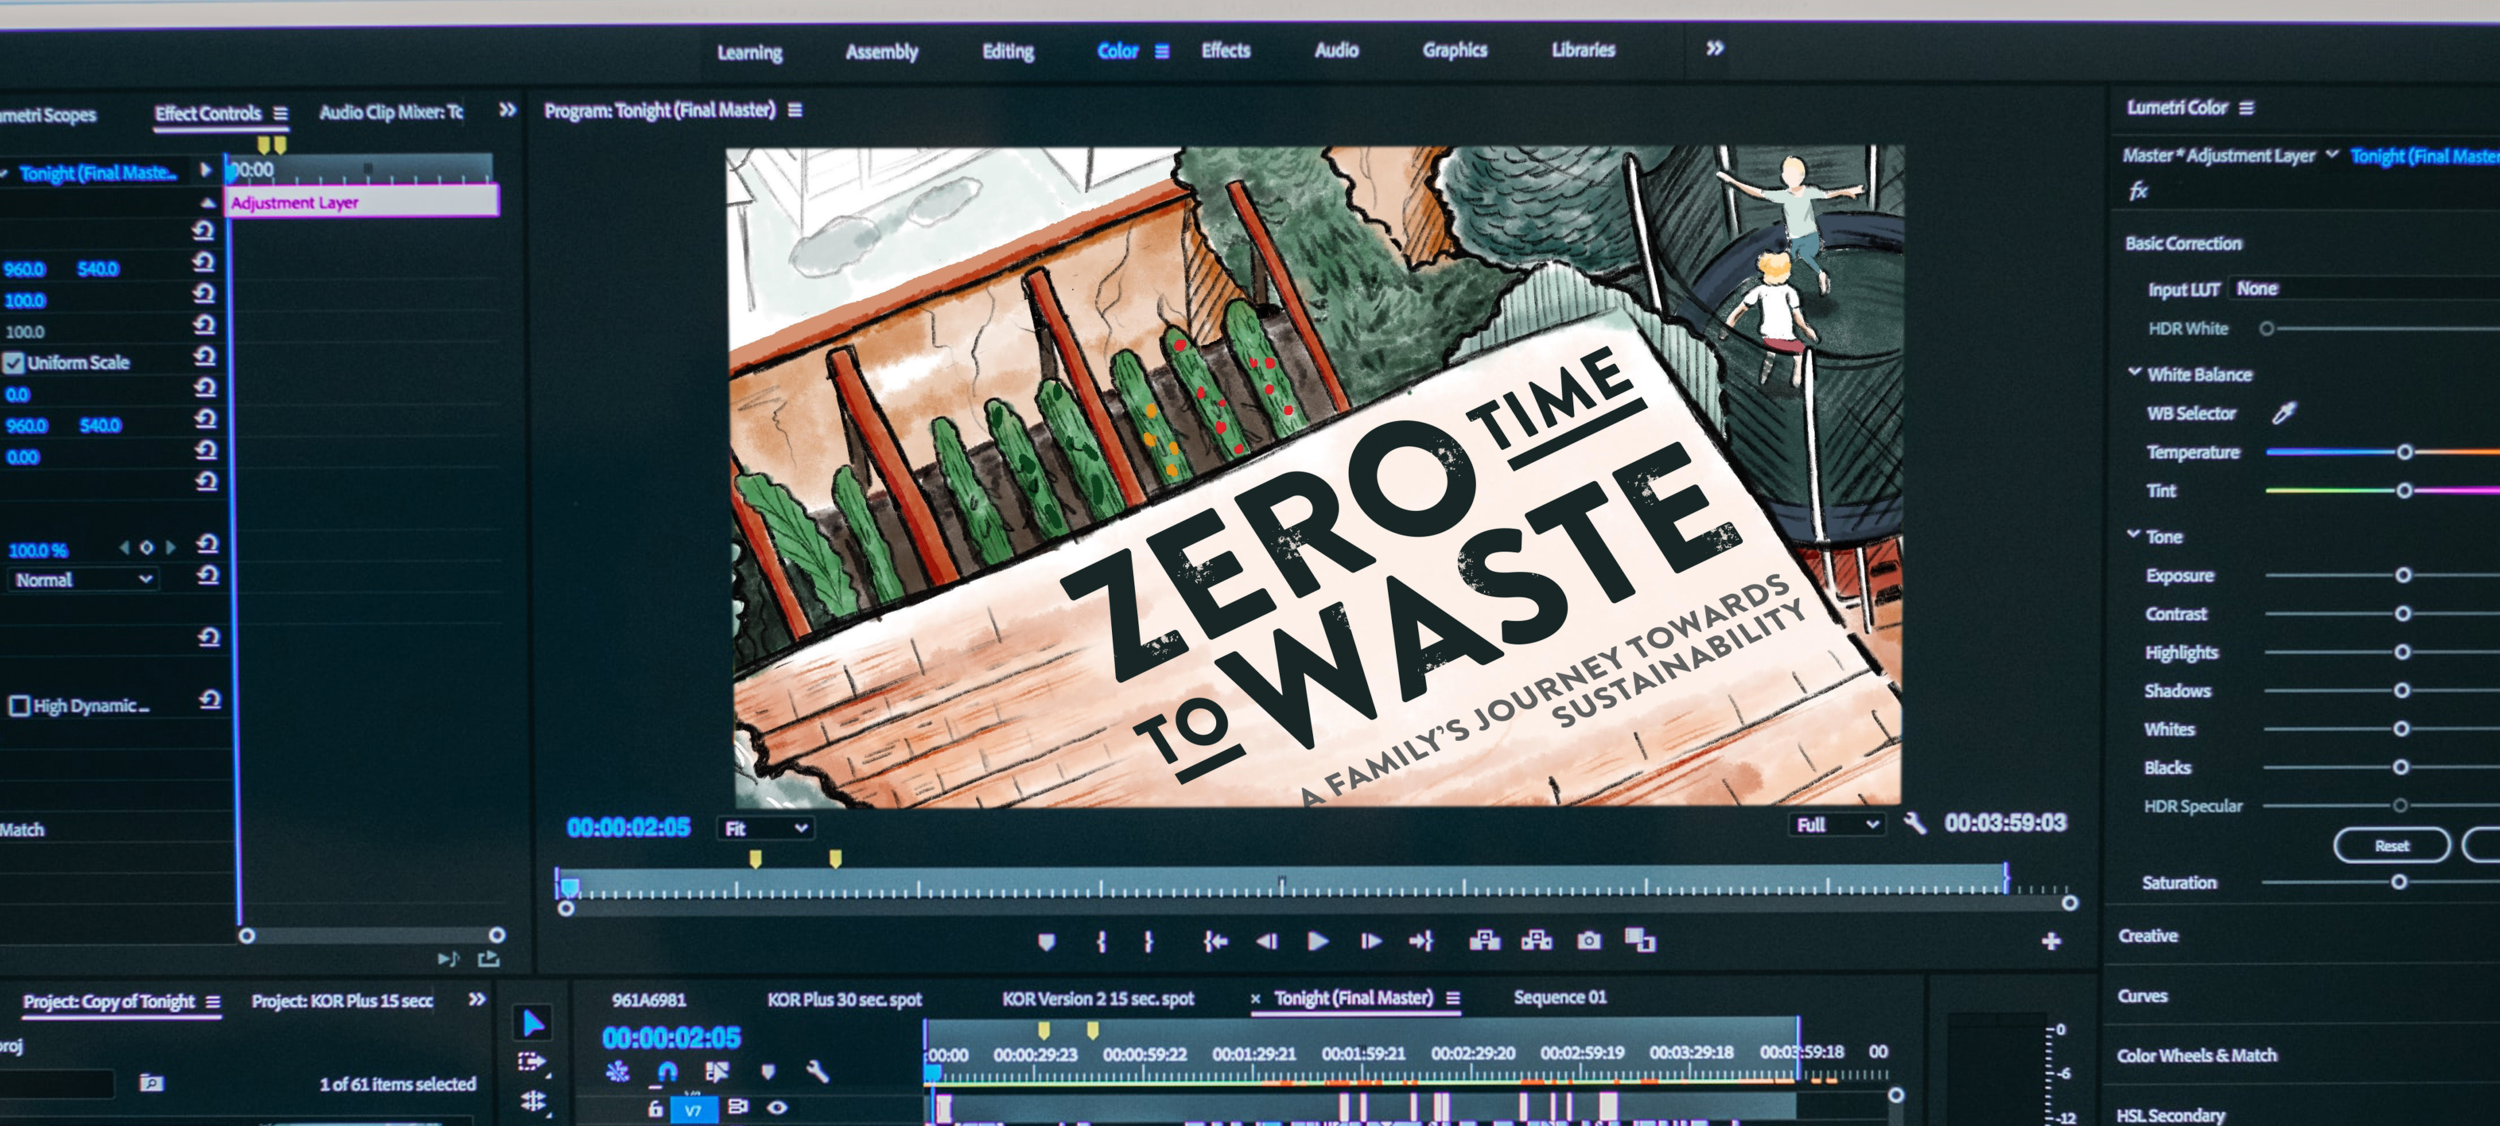2500x1126 pixels.
Task: Collapse the Tone section
Action: [2133, 535]
